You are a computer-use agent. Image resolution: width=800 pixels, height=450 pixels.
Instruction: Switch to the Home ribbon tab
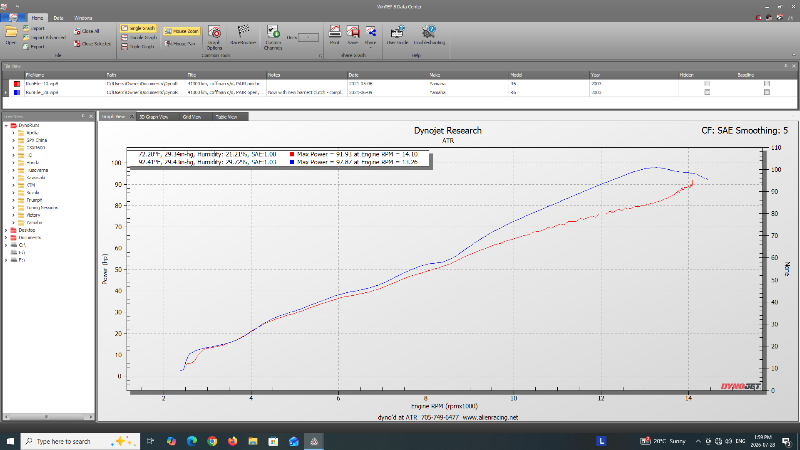(37, 18)
